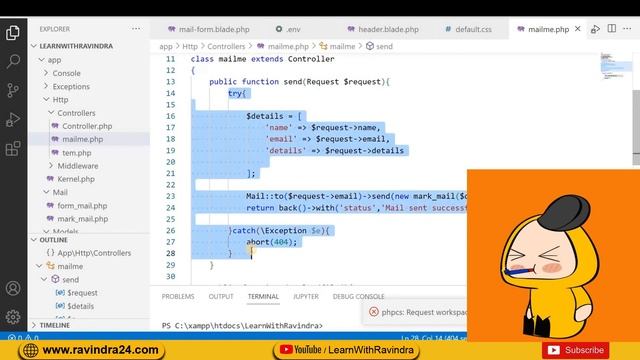This screenshot has height=360, width=640.
Task: Collapse the Mail folder
Action: click(x=60, y=192)
